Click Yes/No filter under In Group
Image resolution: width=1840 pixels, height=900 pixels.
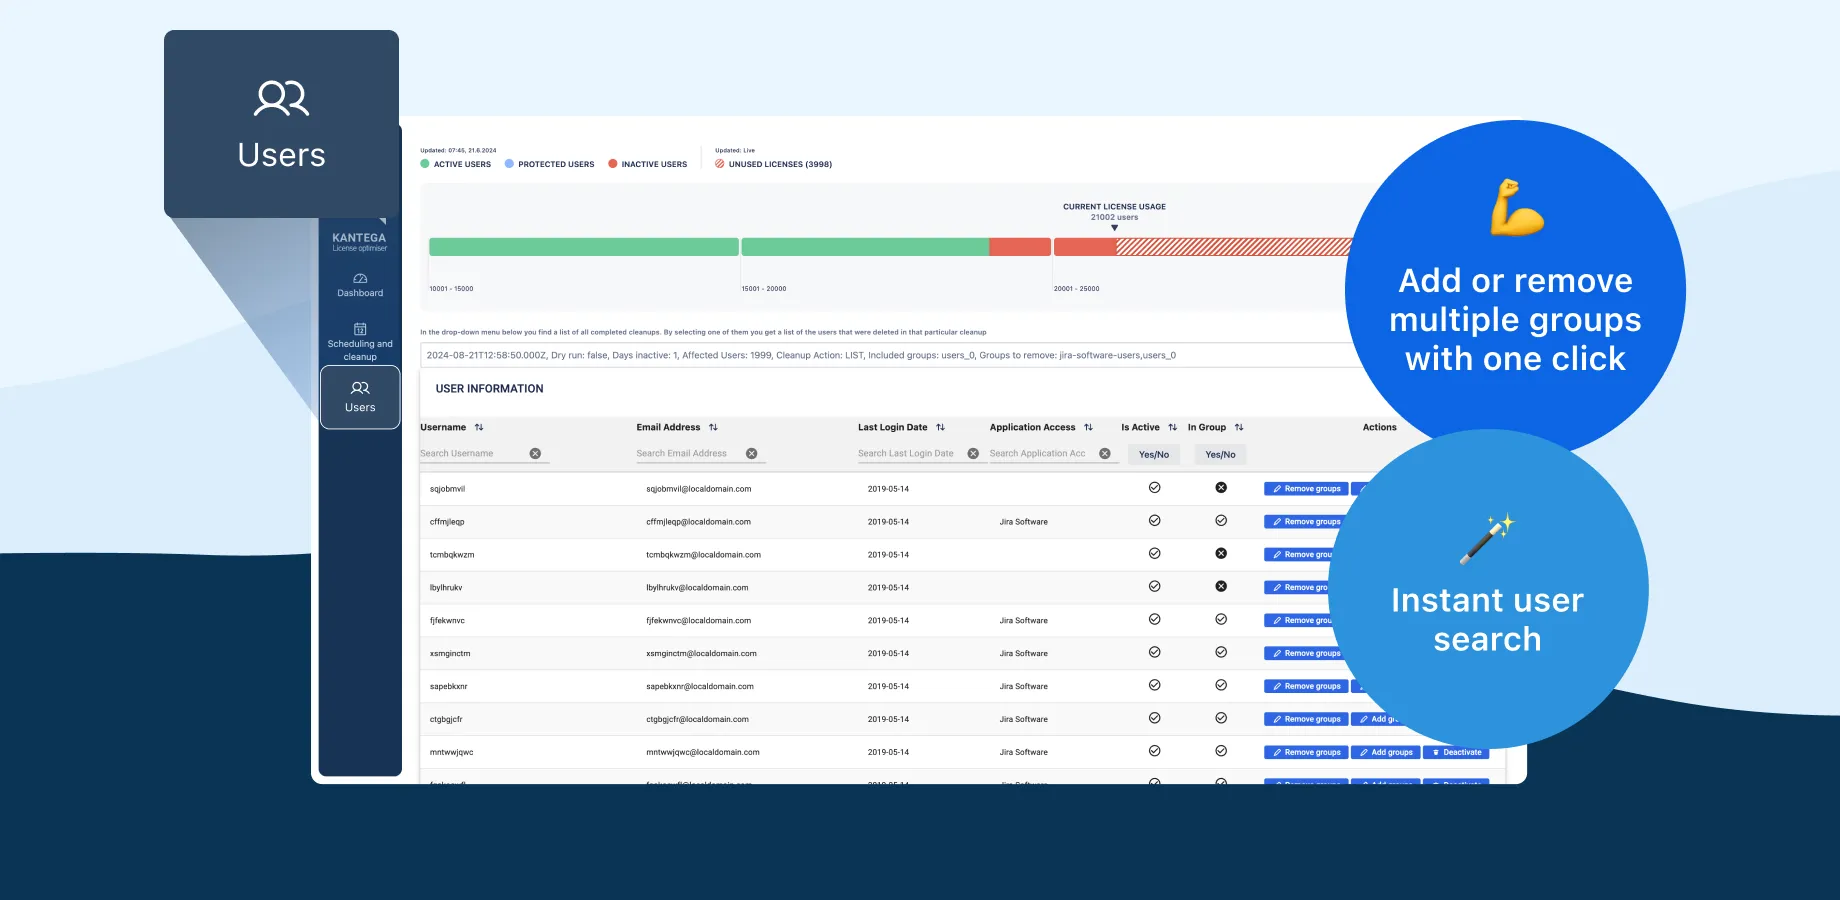1219,454
